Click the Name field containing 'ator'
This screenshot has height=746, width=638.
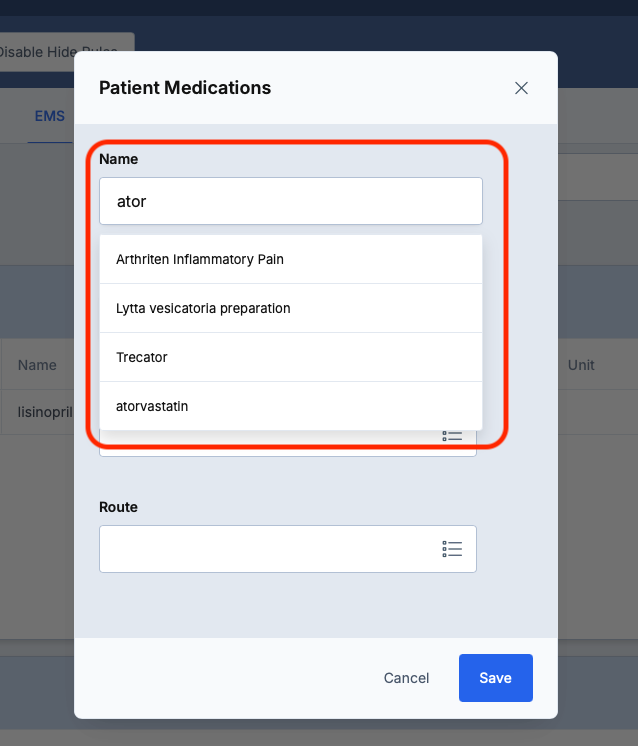tap(290, 201)
